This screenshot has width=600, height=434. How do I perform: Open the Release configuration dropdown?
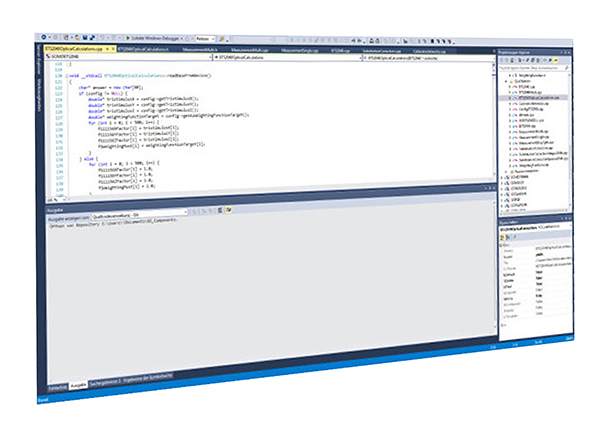[204, 38]
